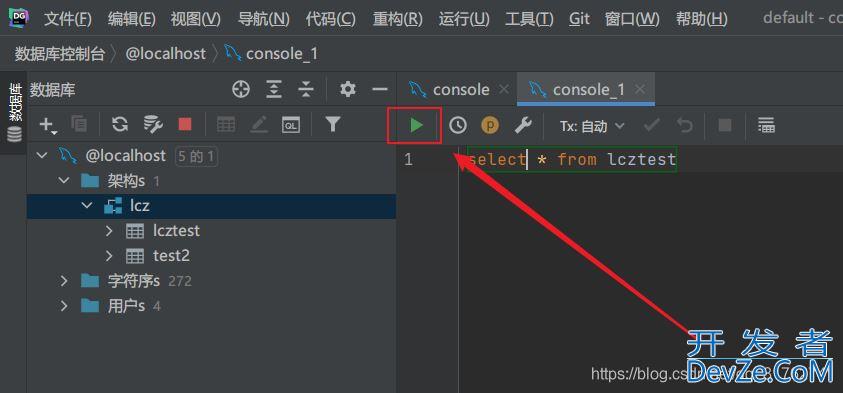Click console_1 breadcrumb

(x=272, y=54)
